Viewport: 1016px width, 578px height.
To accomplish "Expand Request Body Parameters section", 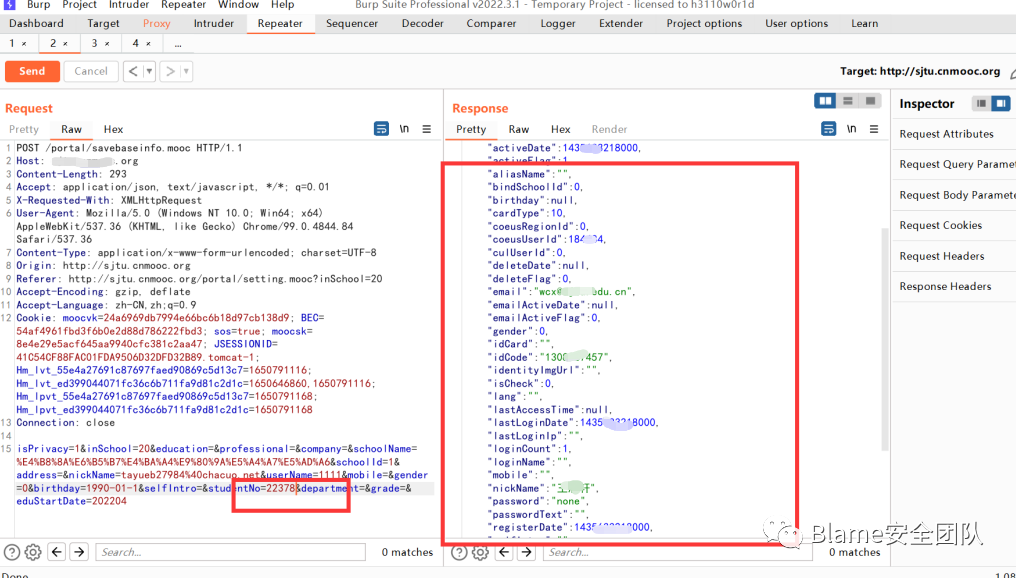I will coord(954,195).
